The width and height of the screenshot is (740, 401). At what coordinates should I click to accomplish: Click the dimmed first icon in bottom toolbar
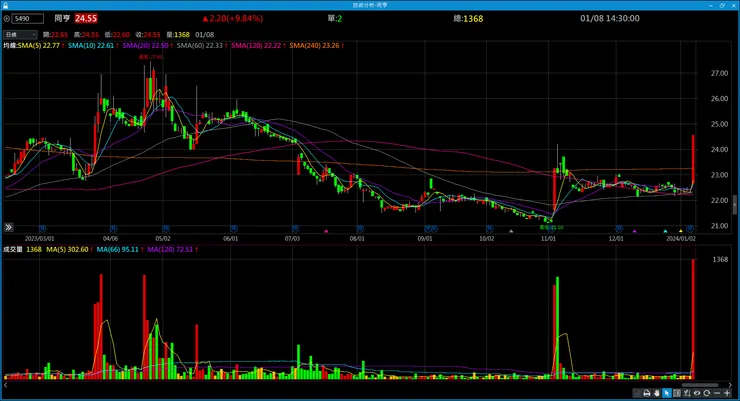point(637,393)
